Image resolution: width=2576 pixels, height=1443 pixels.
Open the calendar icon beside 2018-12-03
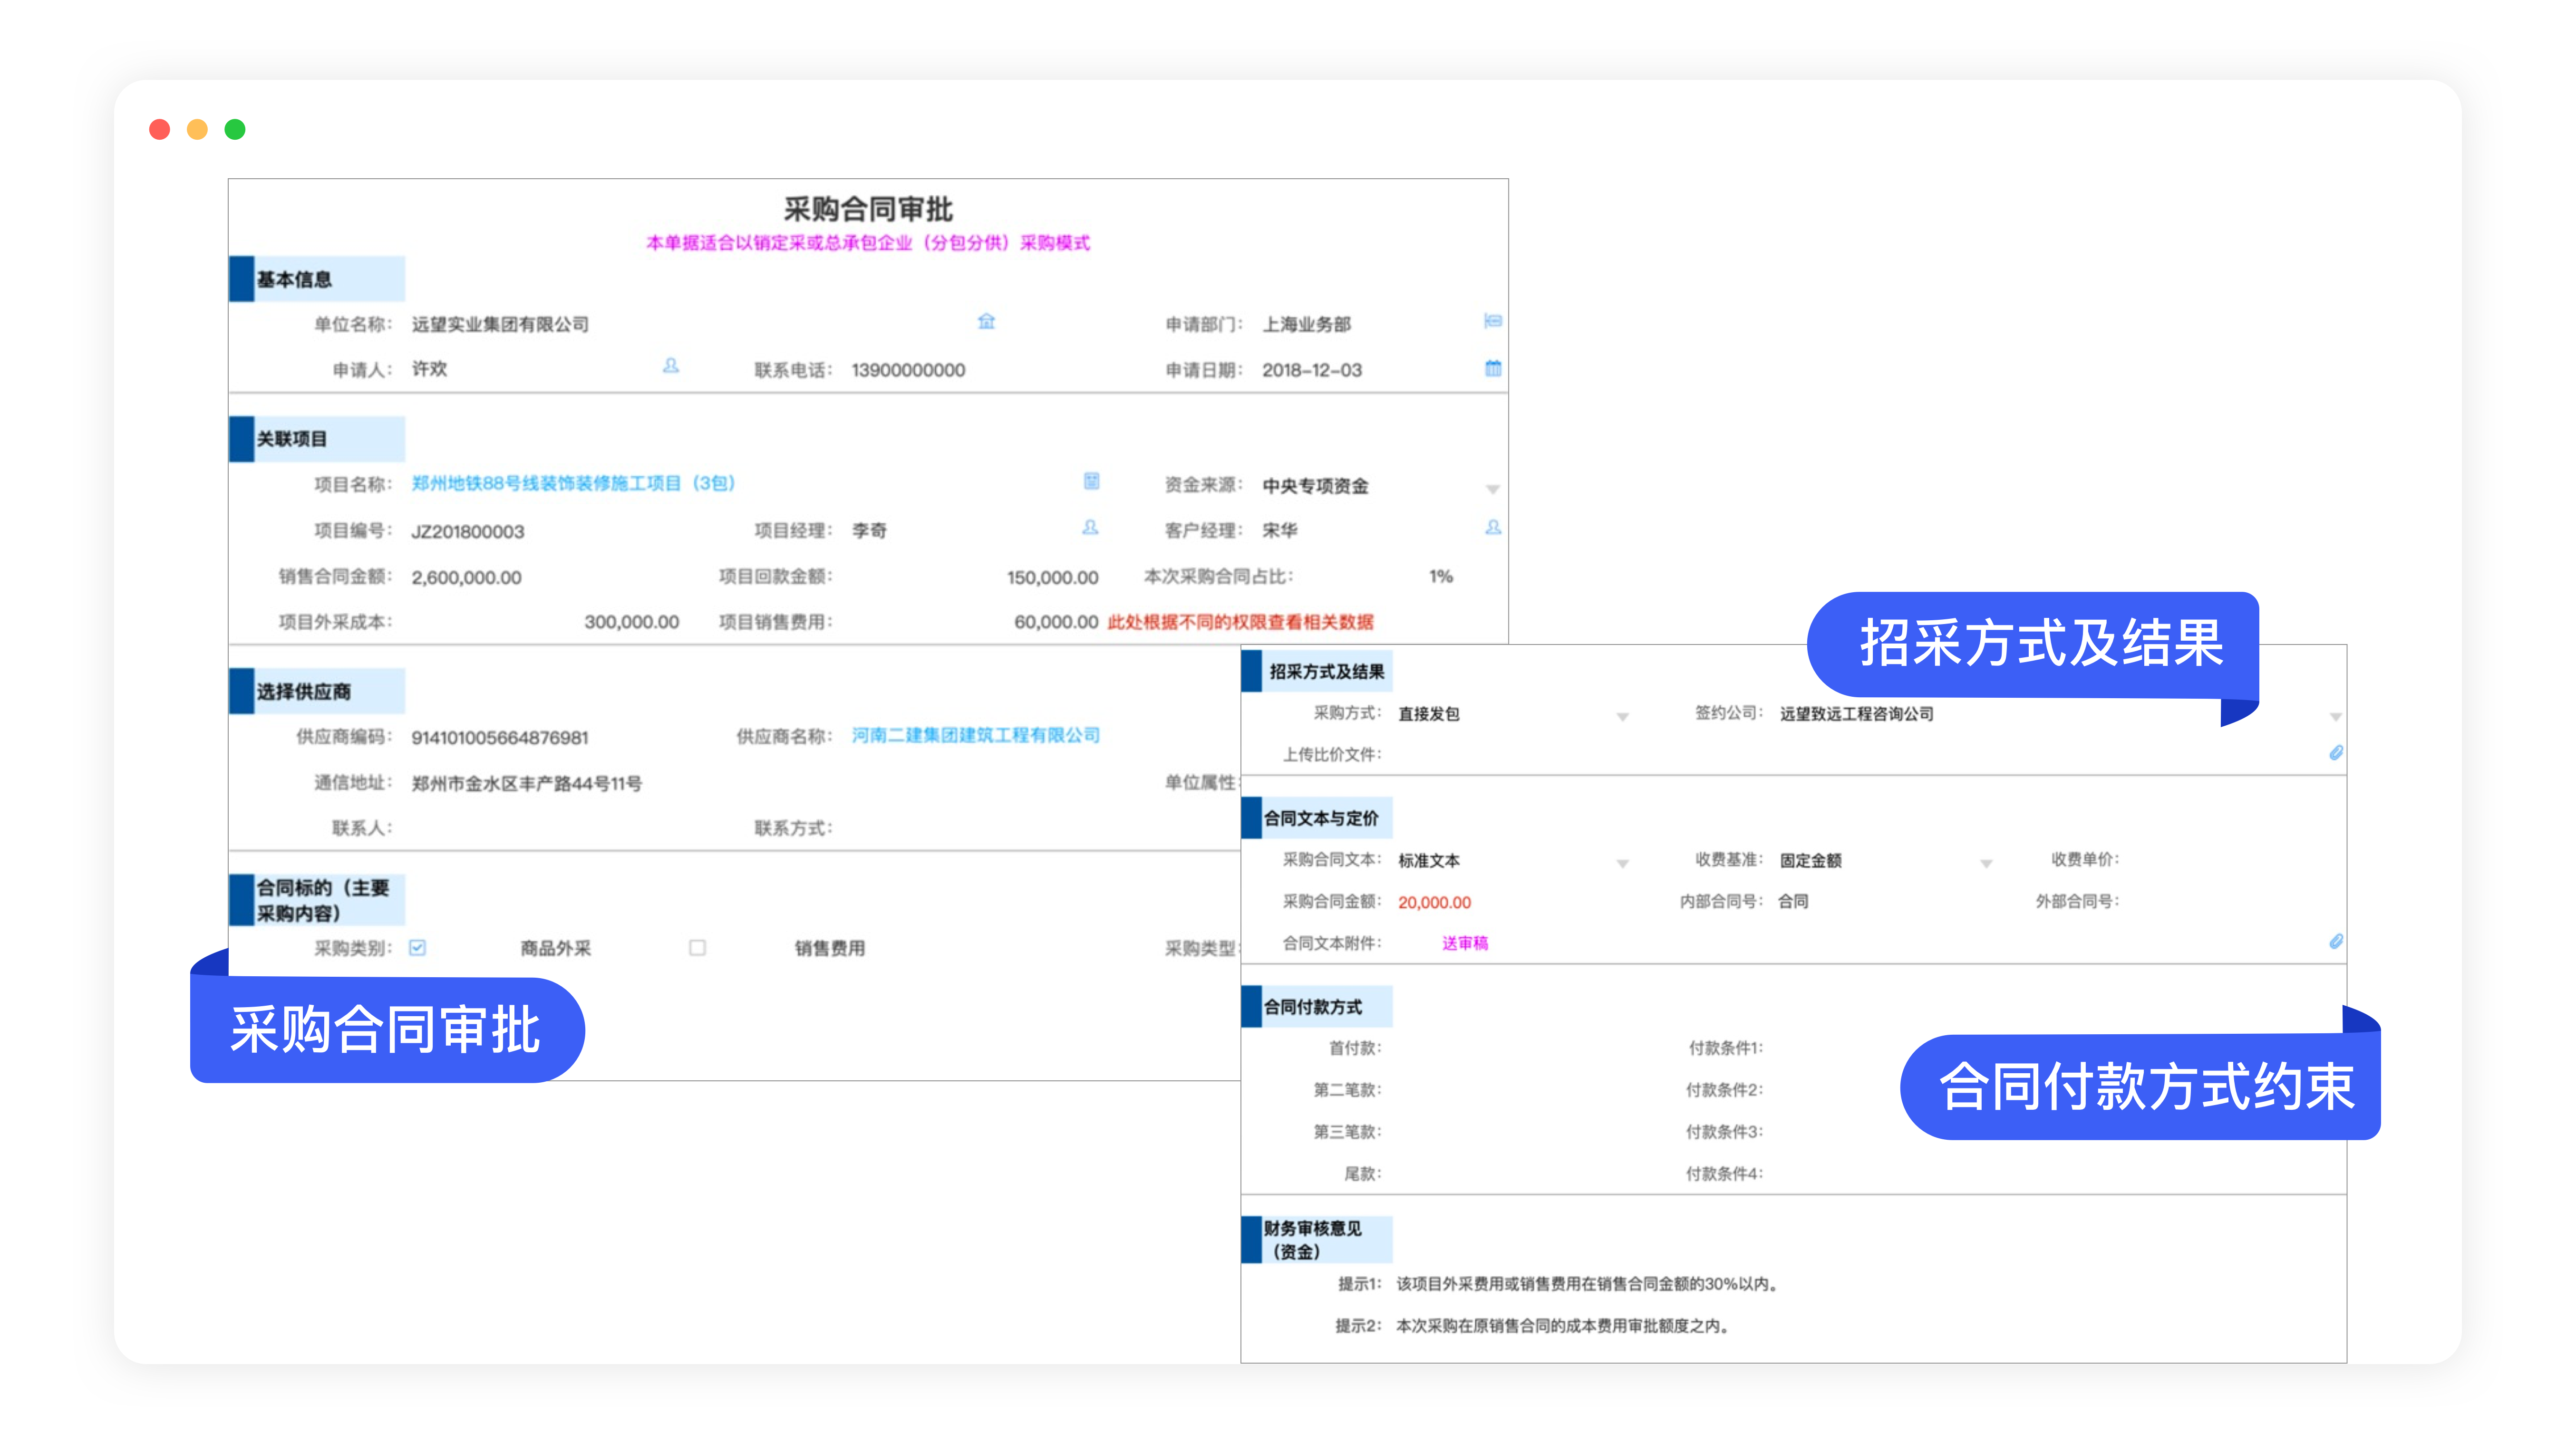[x=1492, y=368]
